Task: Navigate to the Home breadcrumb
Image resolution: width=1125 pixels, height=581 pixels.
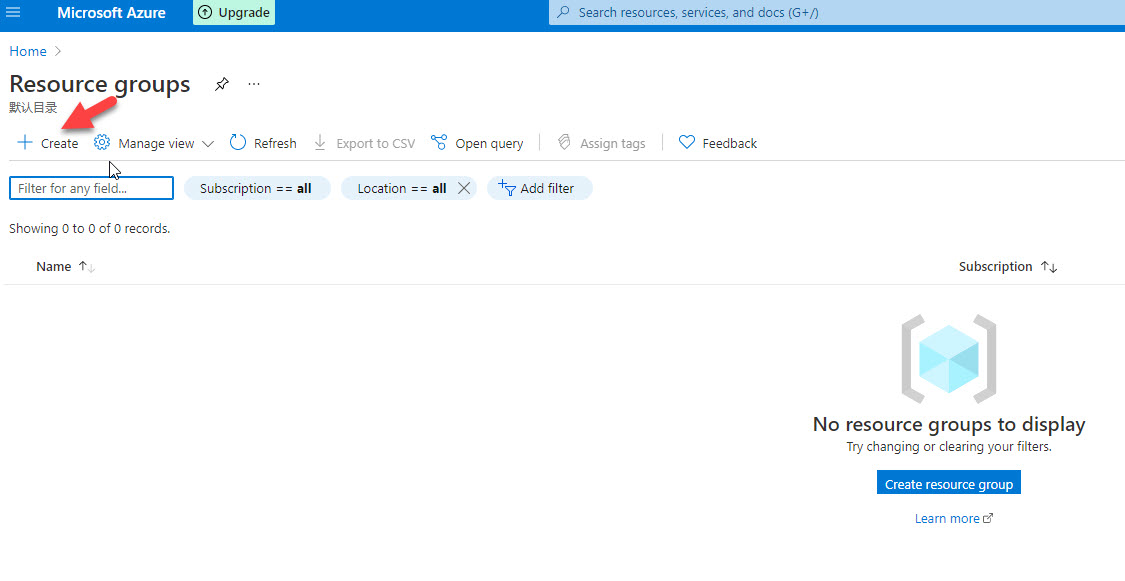Action: pyautogui.click(x=28, y=51)
